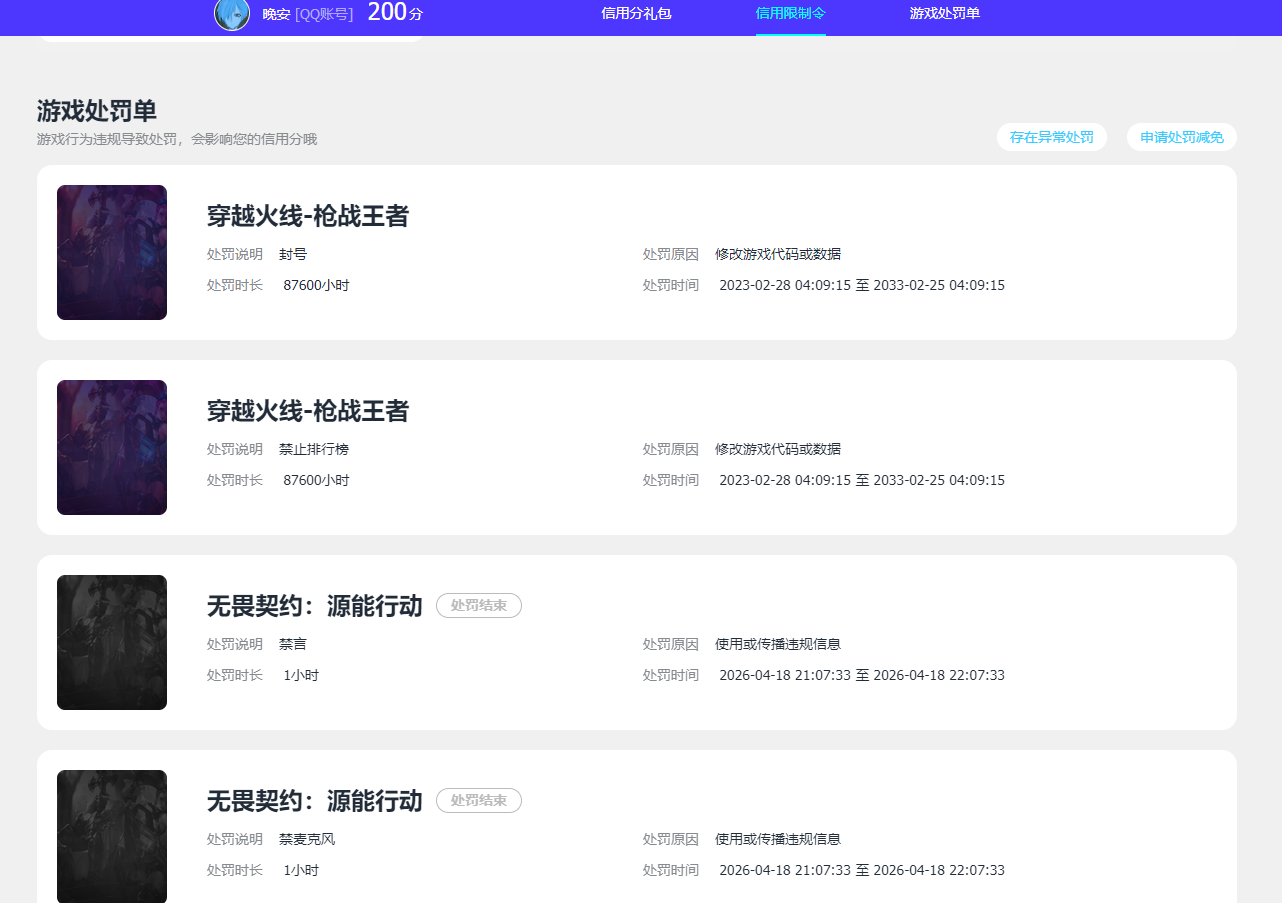This screenshot has height=903, width=1282.
Task: Click 1小时 duration on 禁言 card
Action: click(301, 676)
